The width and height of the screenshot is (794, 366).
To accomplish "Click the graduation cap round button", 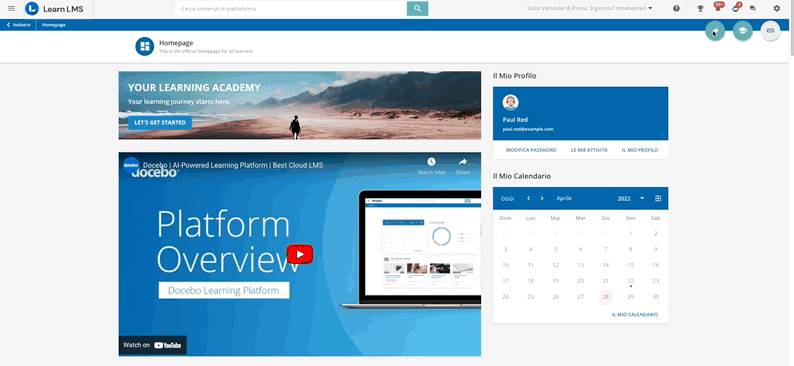I will tap(743, 31).
